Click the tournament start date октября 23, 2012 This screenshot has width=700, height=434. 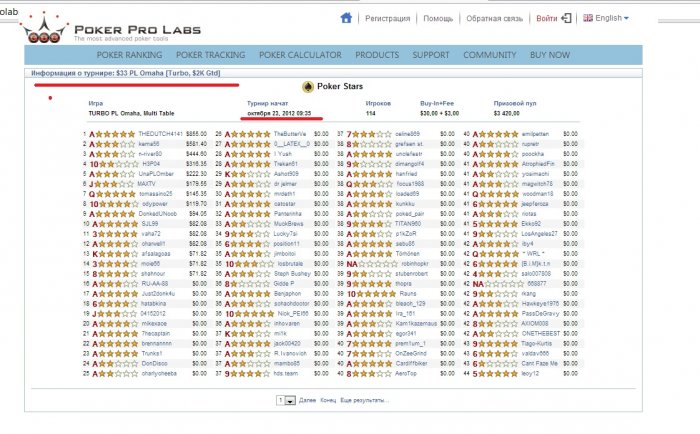tap(279, 113)
